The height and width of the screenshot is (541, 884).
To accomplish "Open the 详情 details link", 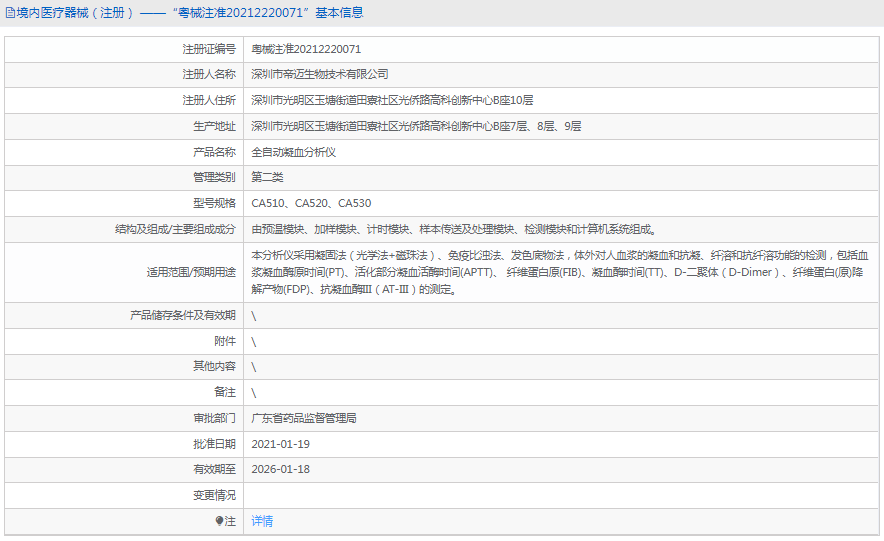I will click(x=262, y=521).
